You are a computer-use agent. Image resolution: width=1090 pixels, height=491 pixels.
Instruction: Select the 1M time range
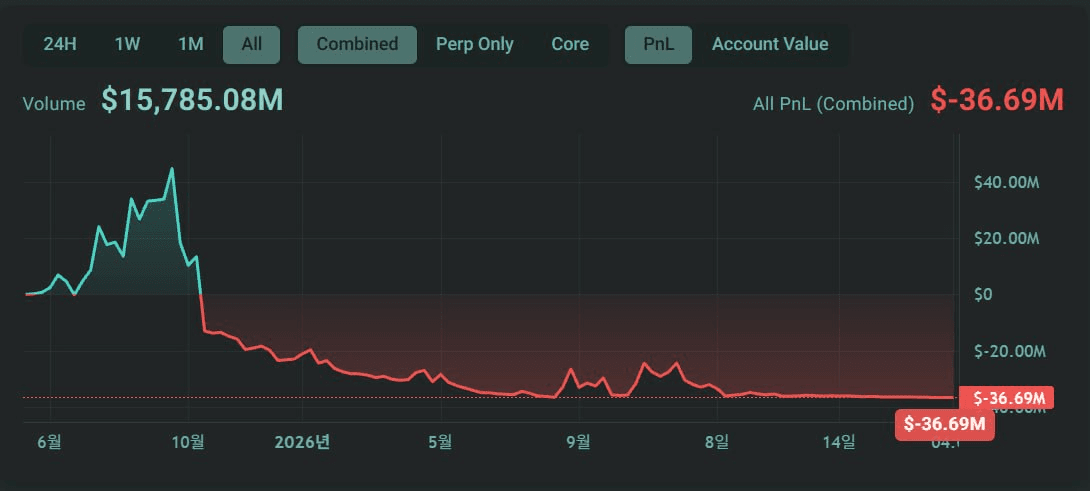tap(190, 45)
